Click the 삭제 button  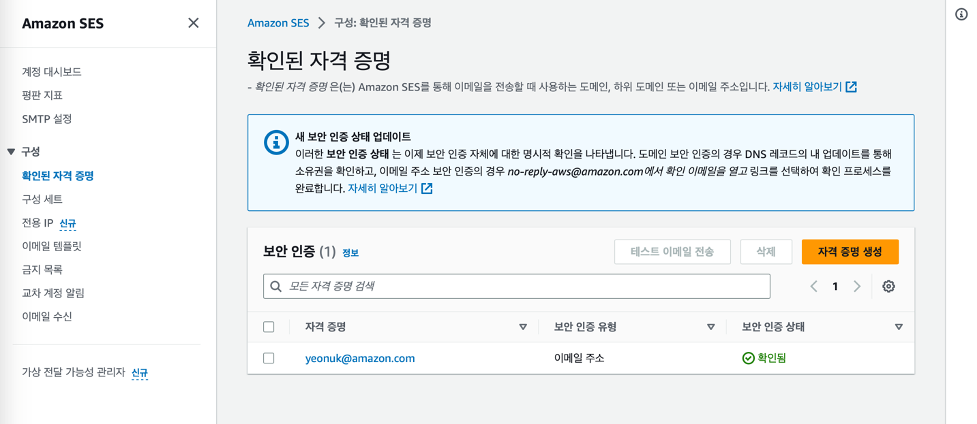(766, 252)
